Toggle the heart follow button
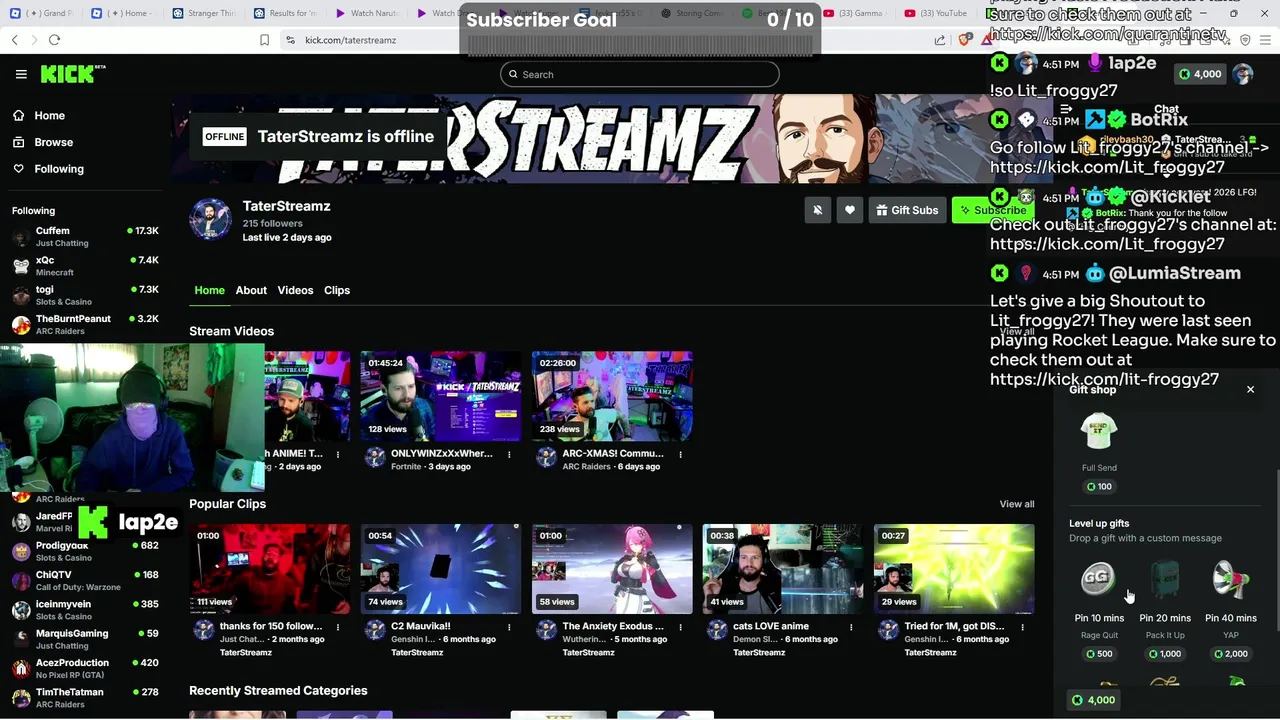This screenshot has height=720, width=1280. 850,210
